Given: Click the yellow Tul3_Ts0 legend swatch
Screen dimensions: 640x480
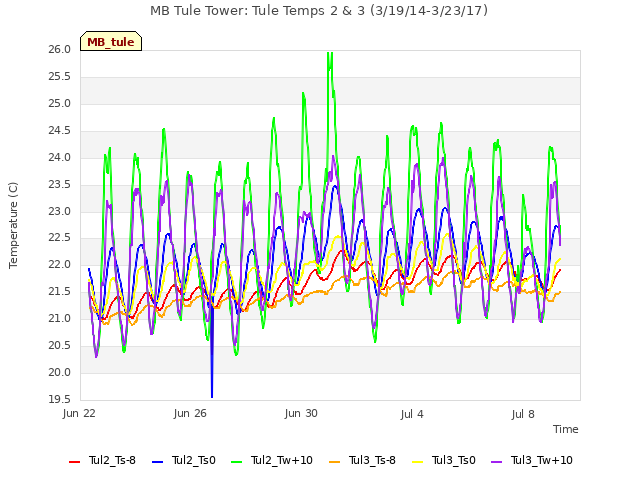Looking at the screenshot, I should coord(418,462).
